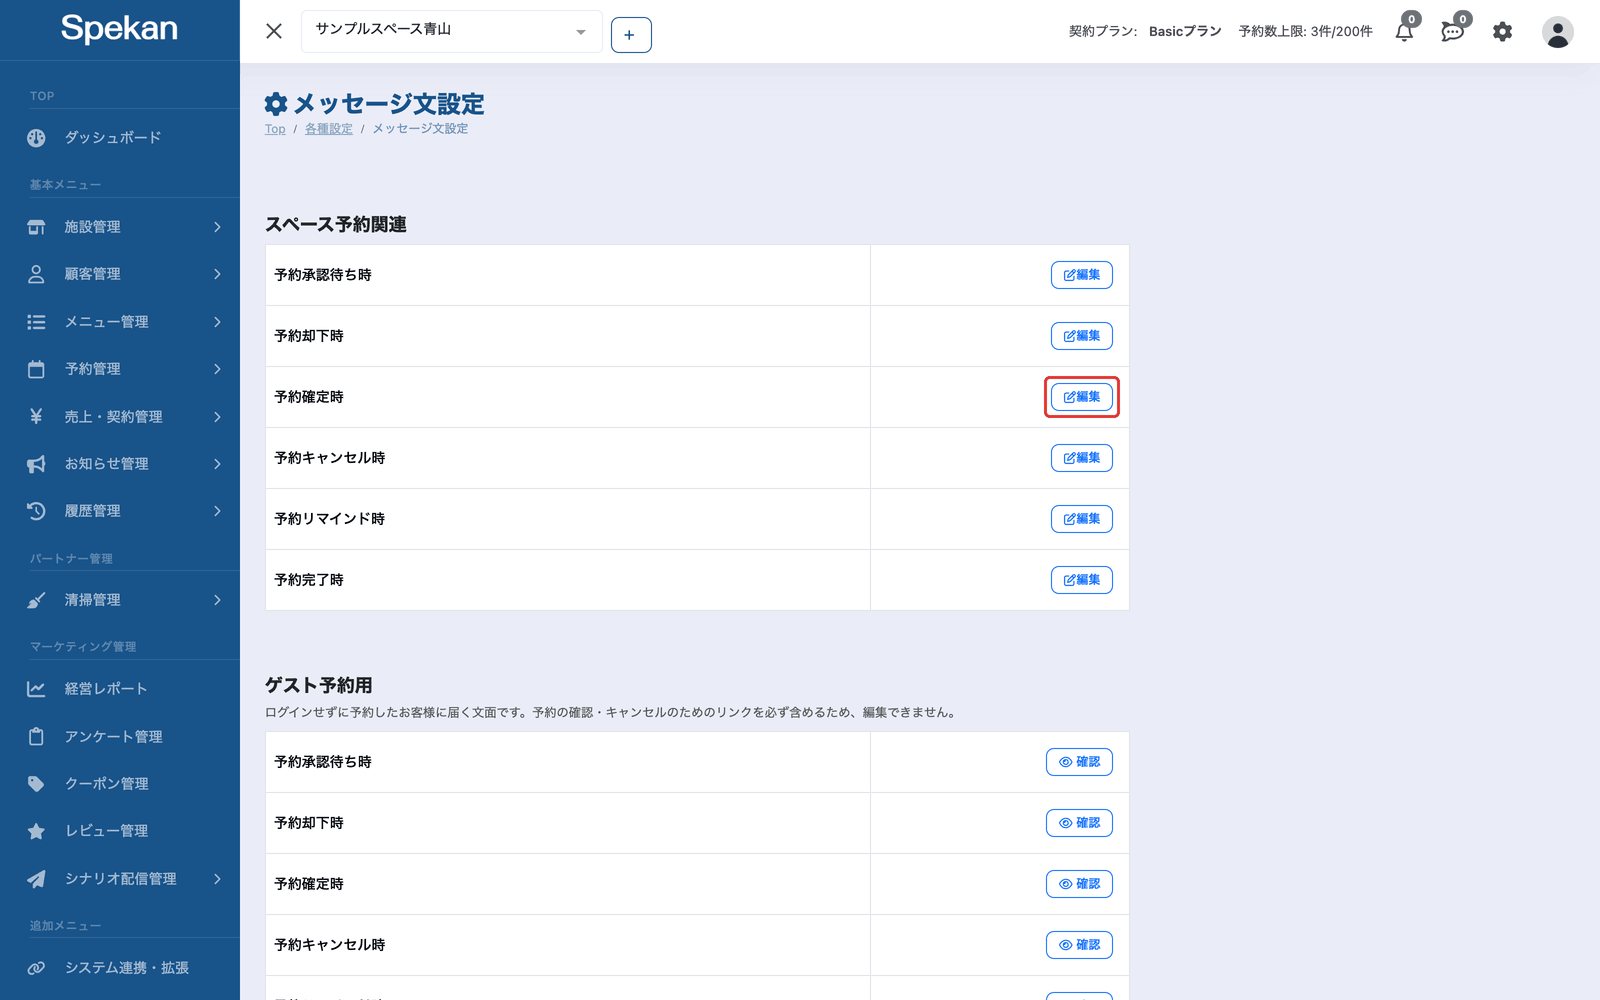Edit the 予約却下時 message in スペース予約関連
Screen dimensions: 1600x1000
[1081, 336]
